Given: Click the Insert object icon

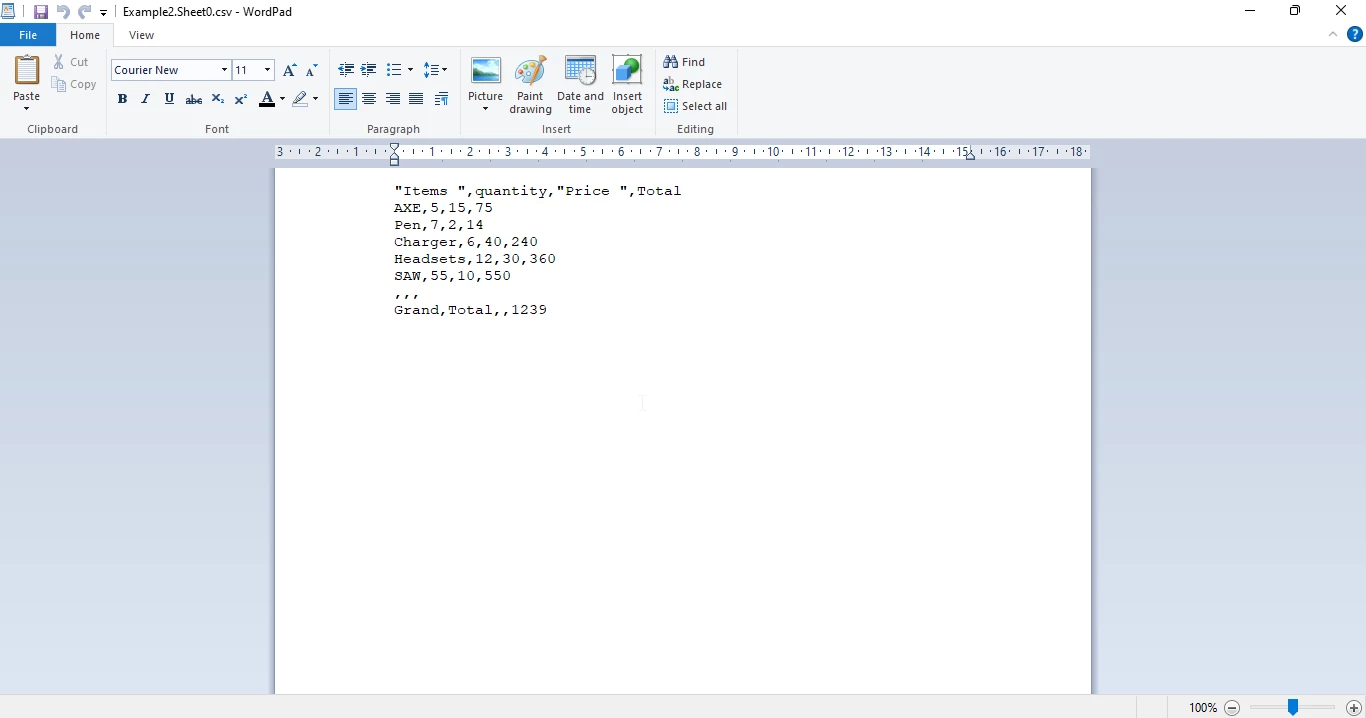Looking at the screenshot, I should click(x=627, y=84).
